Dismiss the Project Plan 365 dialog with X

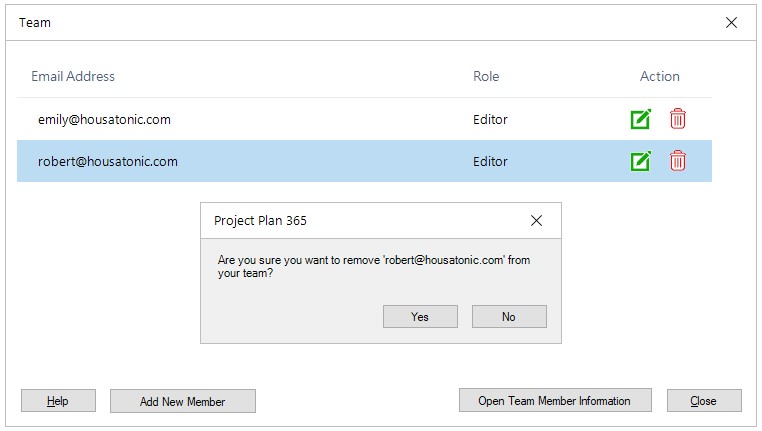tap(536, 220)
